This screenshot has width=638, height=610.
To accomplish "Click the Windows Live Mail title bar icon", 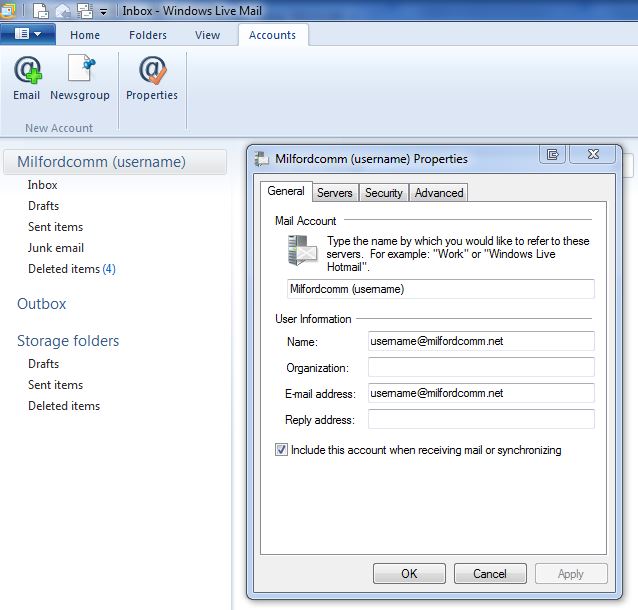I will [x=8, y=11].
